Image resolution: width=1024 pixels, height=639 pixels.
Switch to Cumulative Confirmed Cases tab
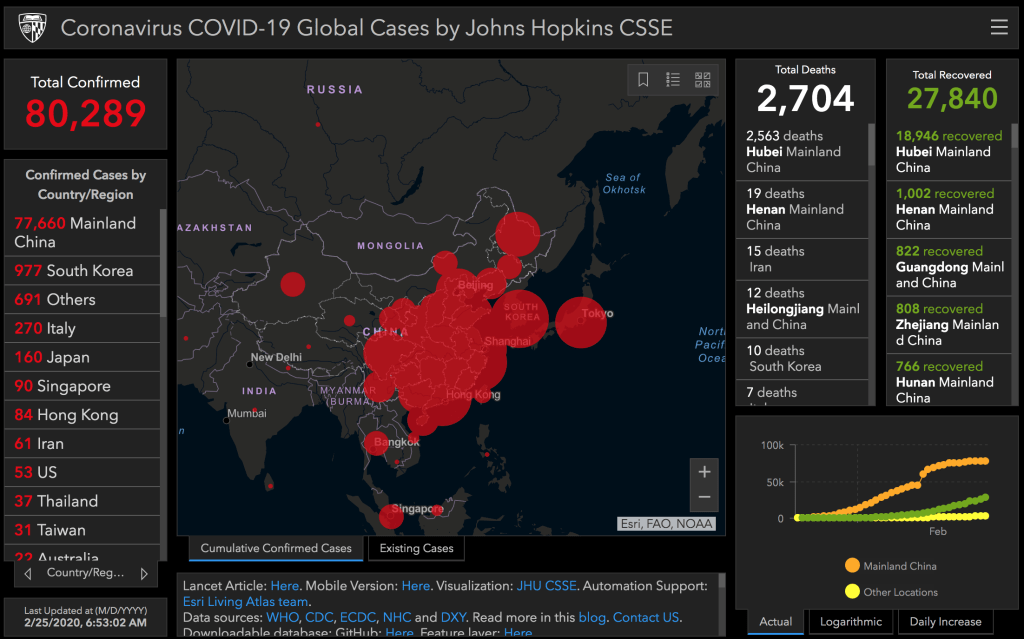(276, 548)
